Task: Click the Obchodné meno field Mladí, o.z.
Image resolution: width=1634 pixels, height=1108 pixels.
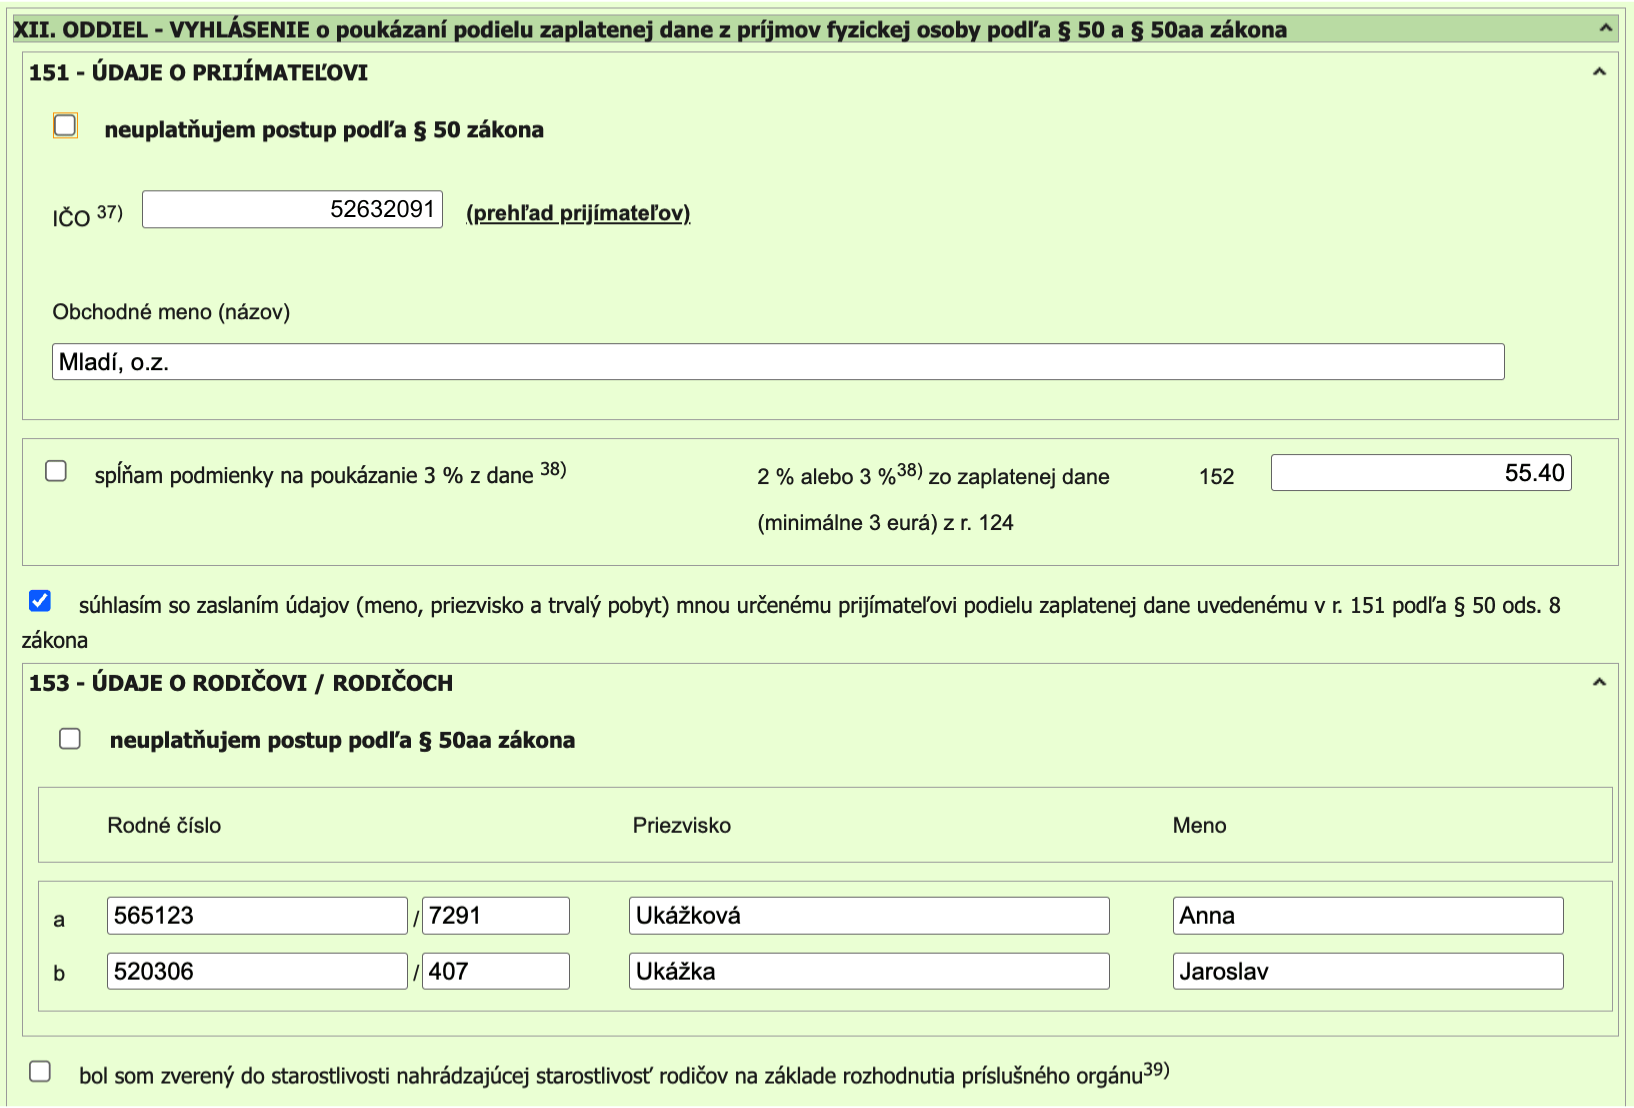Action: pyautogui.click(x=778, y=362)
